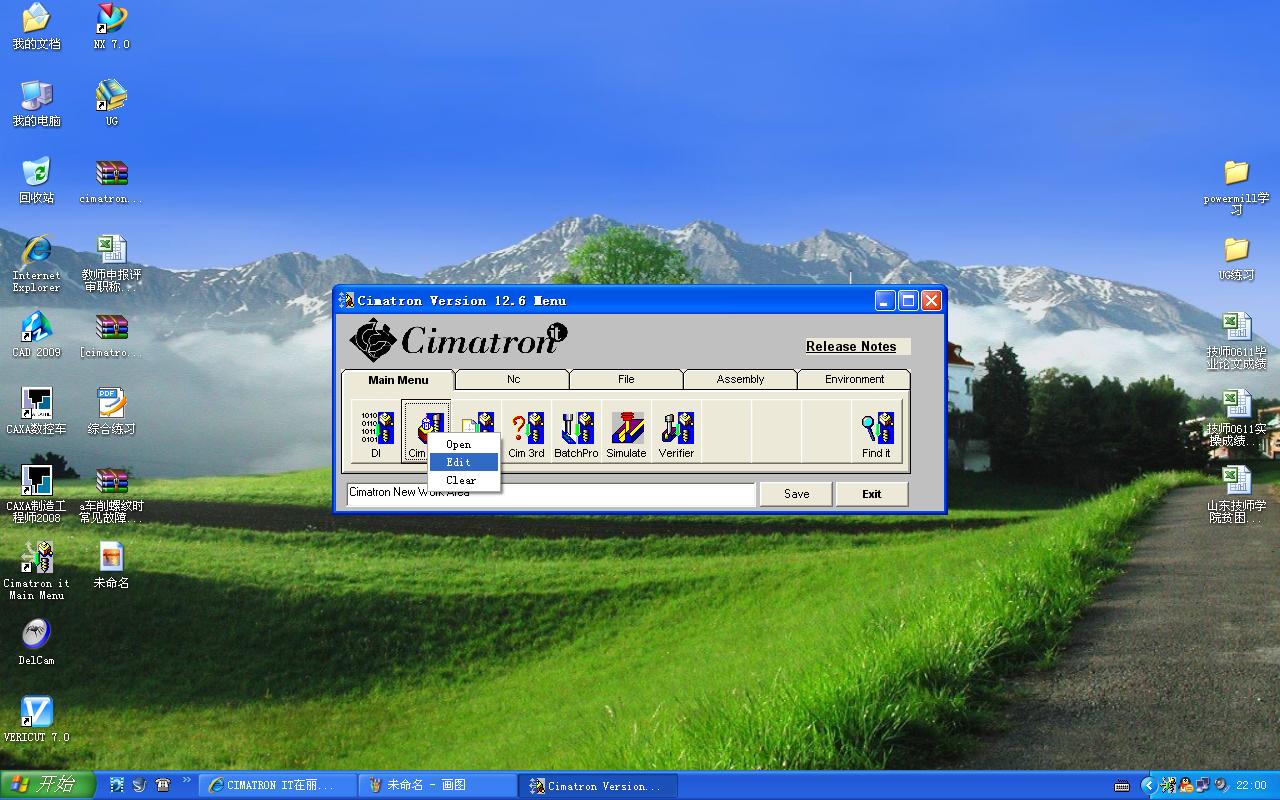Click the Save button
1280x800 pixels.
pyautogui.click(x=796, y=494)
